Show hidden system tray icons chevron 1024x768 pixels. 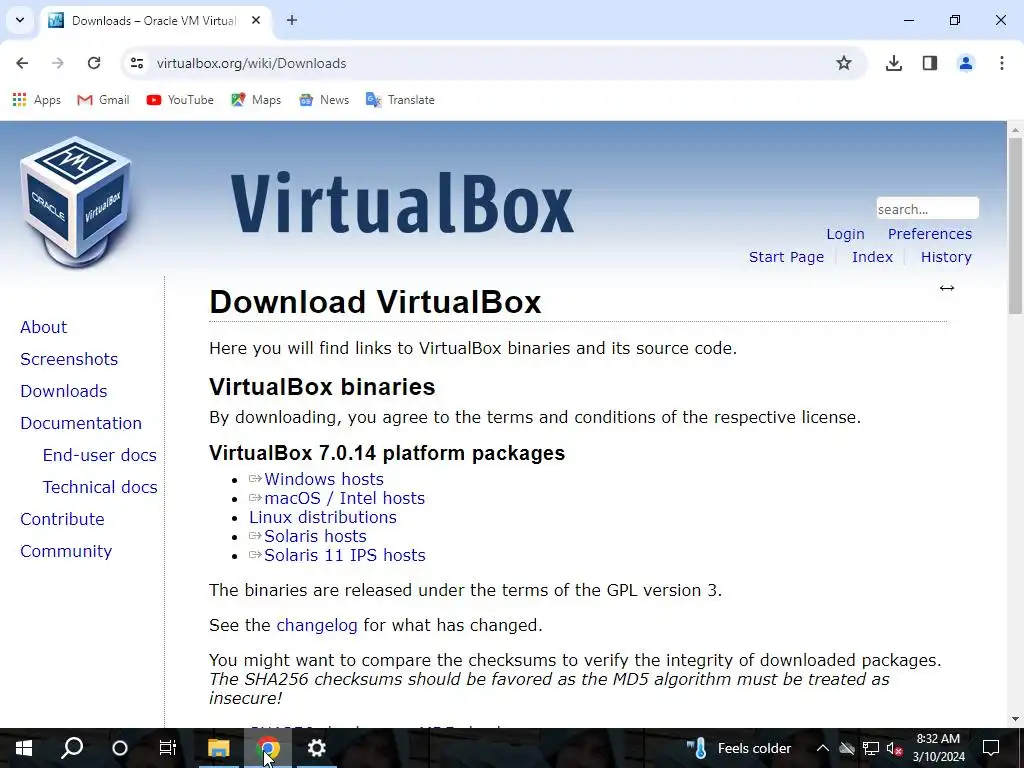(x=822, y=748)
